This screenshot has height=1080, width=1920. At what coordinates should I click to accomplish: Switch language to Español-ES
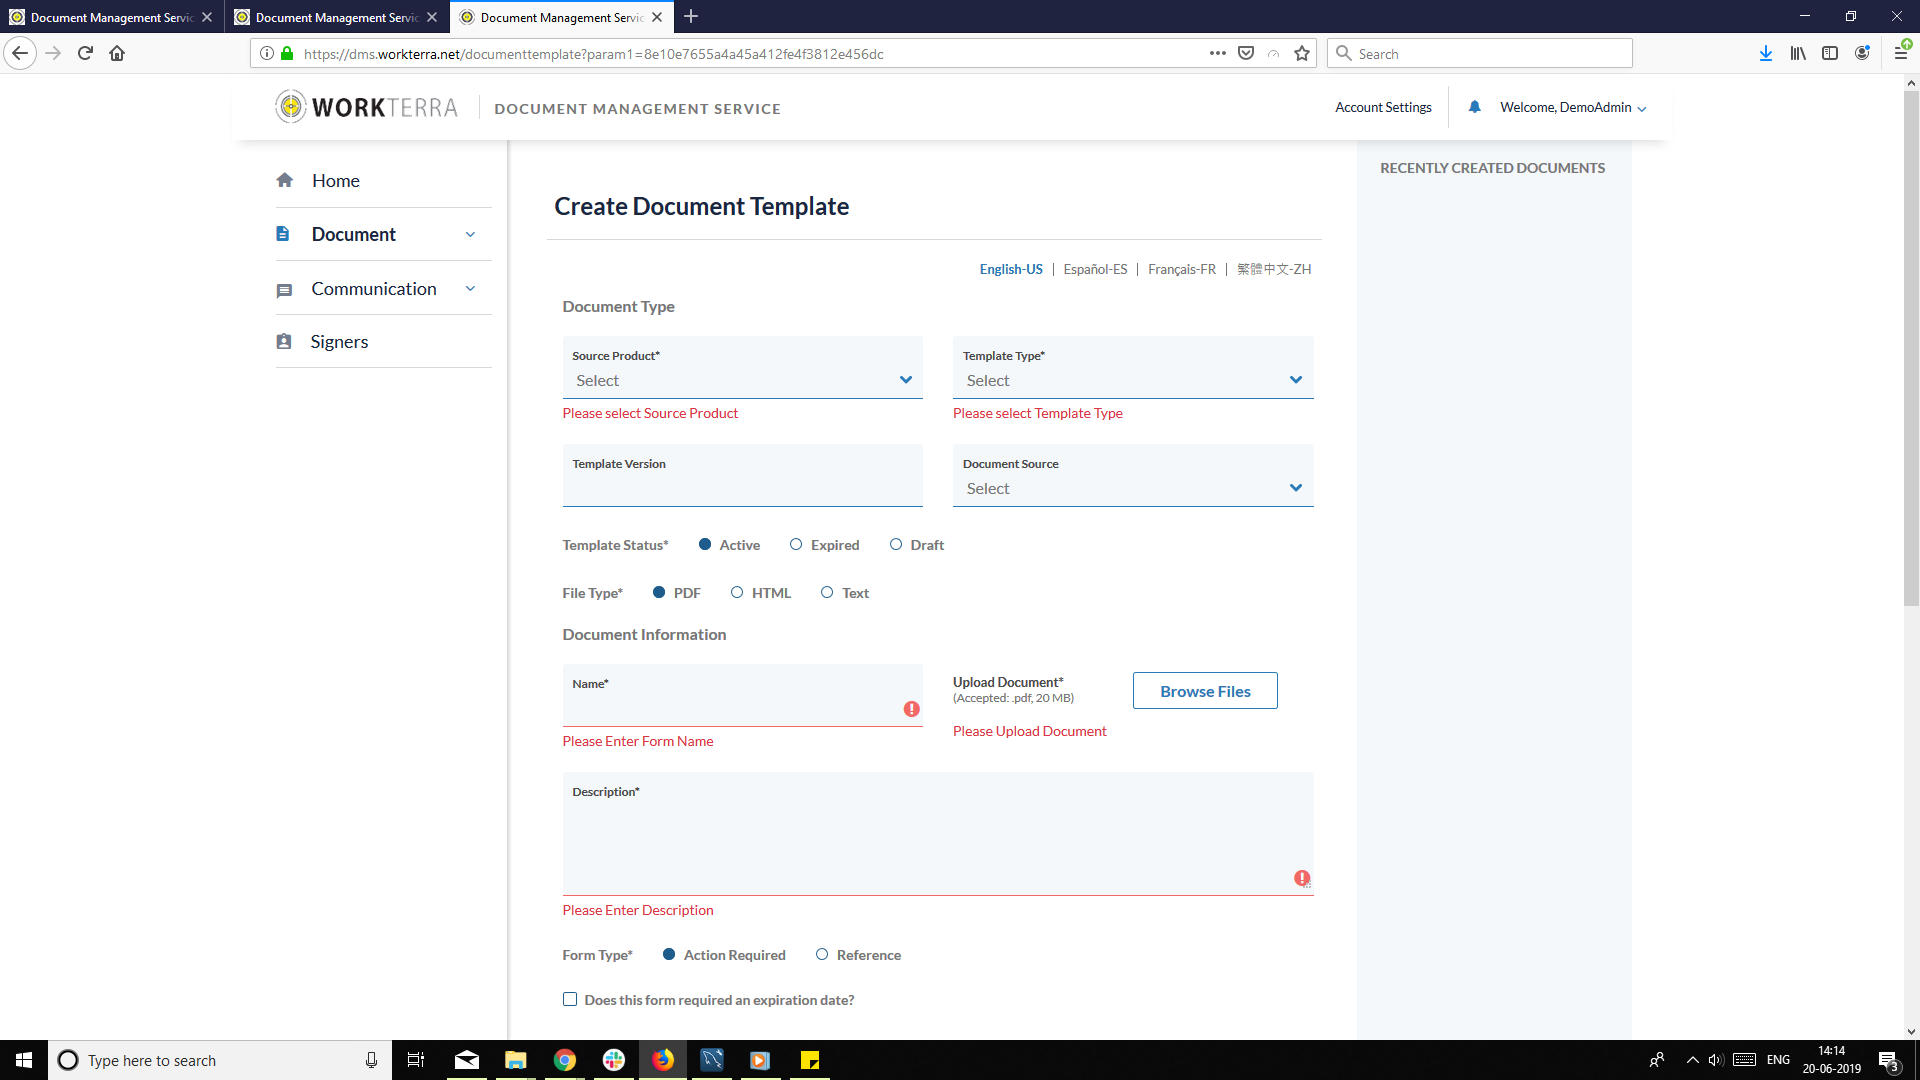click(x=1095, y=269)
